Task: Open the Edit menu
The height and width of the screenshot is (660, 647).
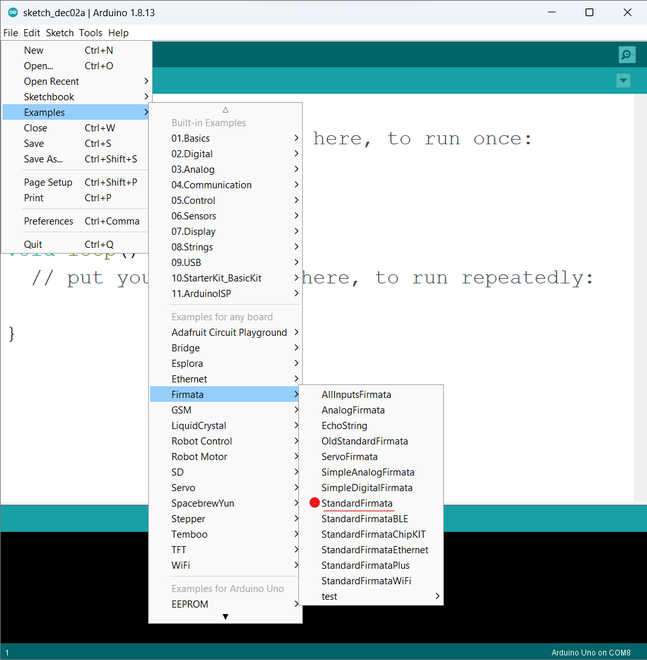Action: [32, 33]
